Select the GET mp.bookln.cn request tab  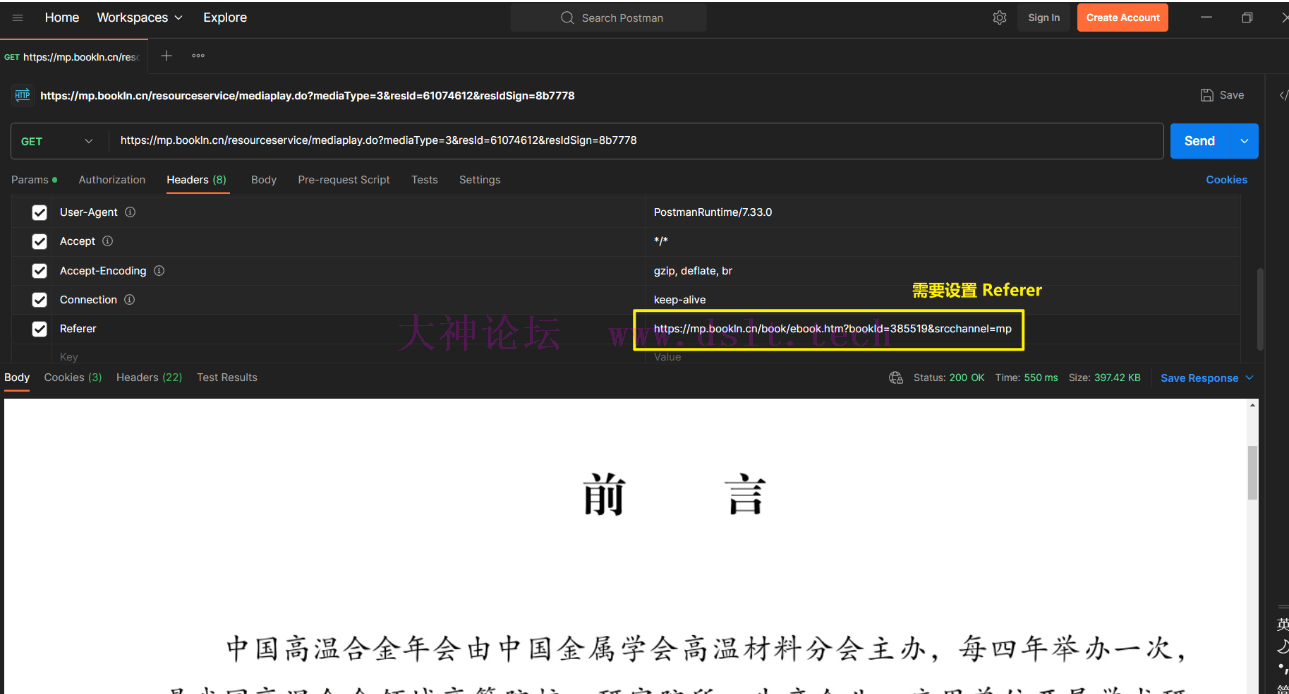pyautogui.click(x=74, y=57)
